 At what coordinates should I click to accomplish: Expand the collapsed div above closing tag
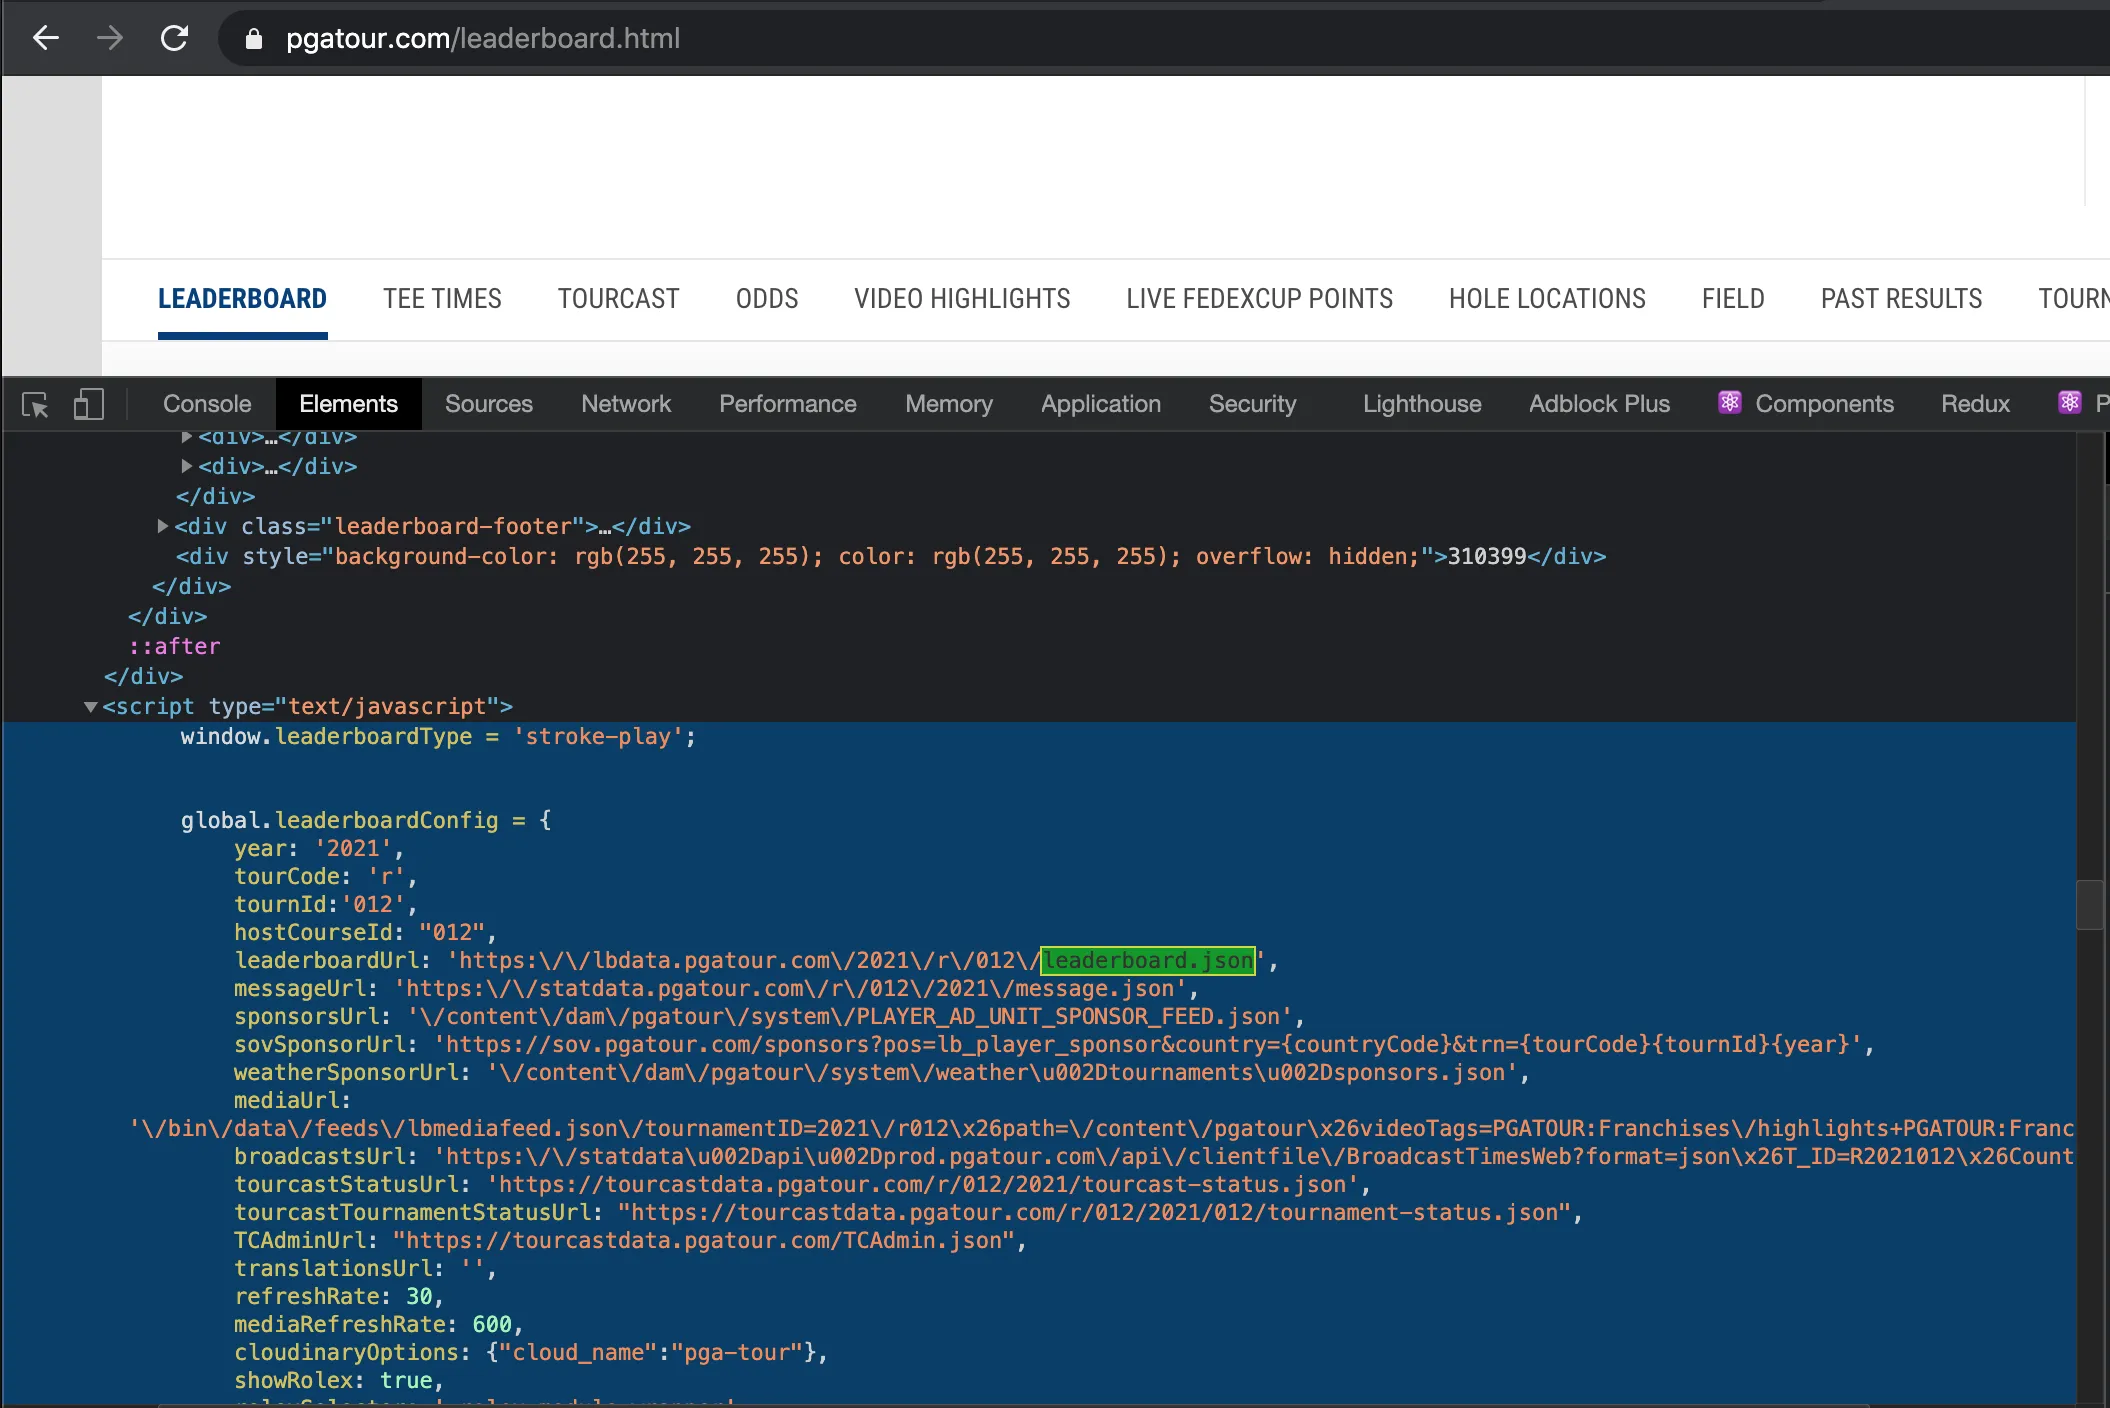tap(186, 466)
